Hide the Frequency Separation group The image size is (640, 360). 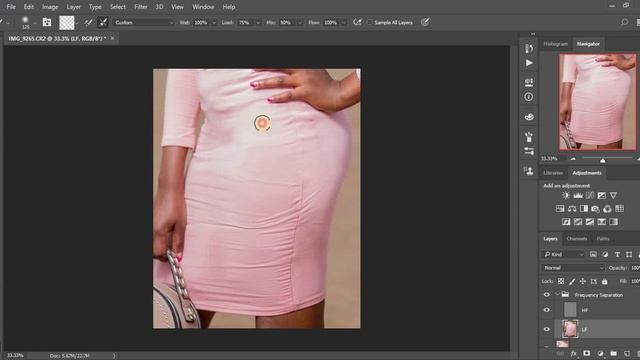click(547, 295)
